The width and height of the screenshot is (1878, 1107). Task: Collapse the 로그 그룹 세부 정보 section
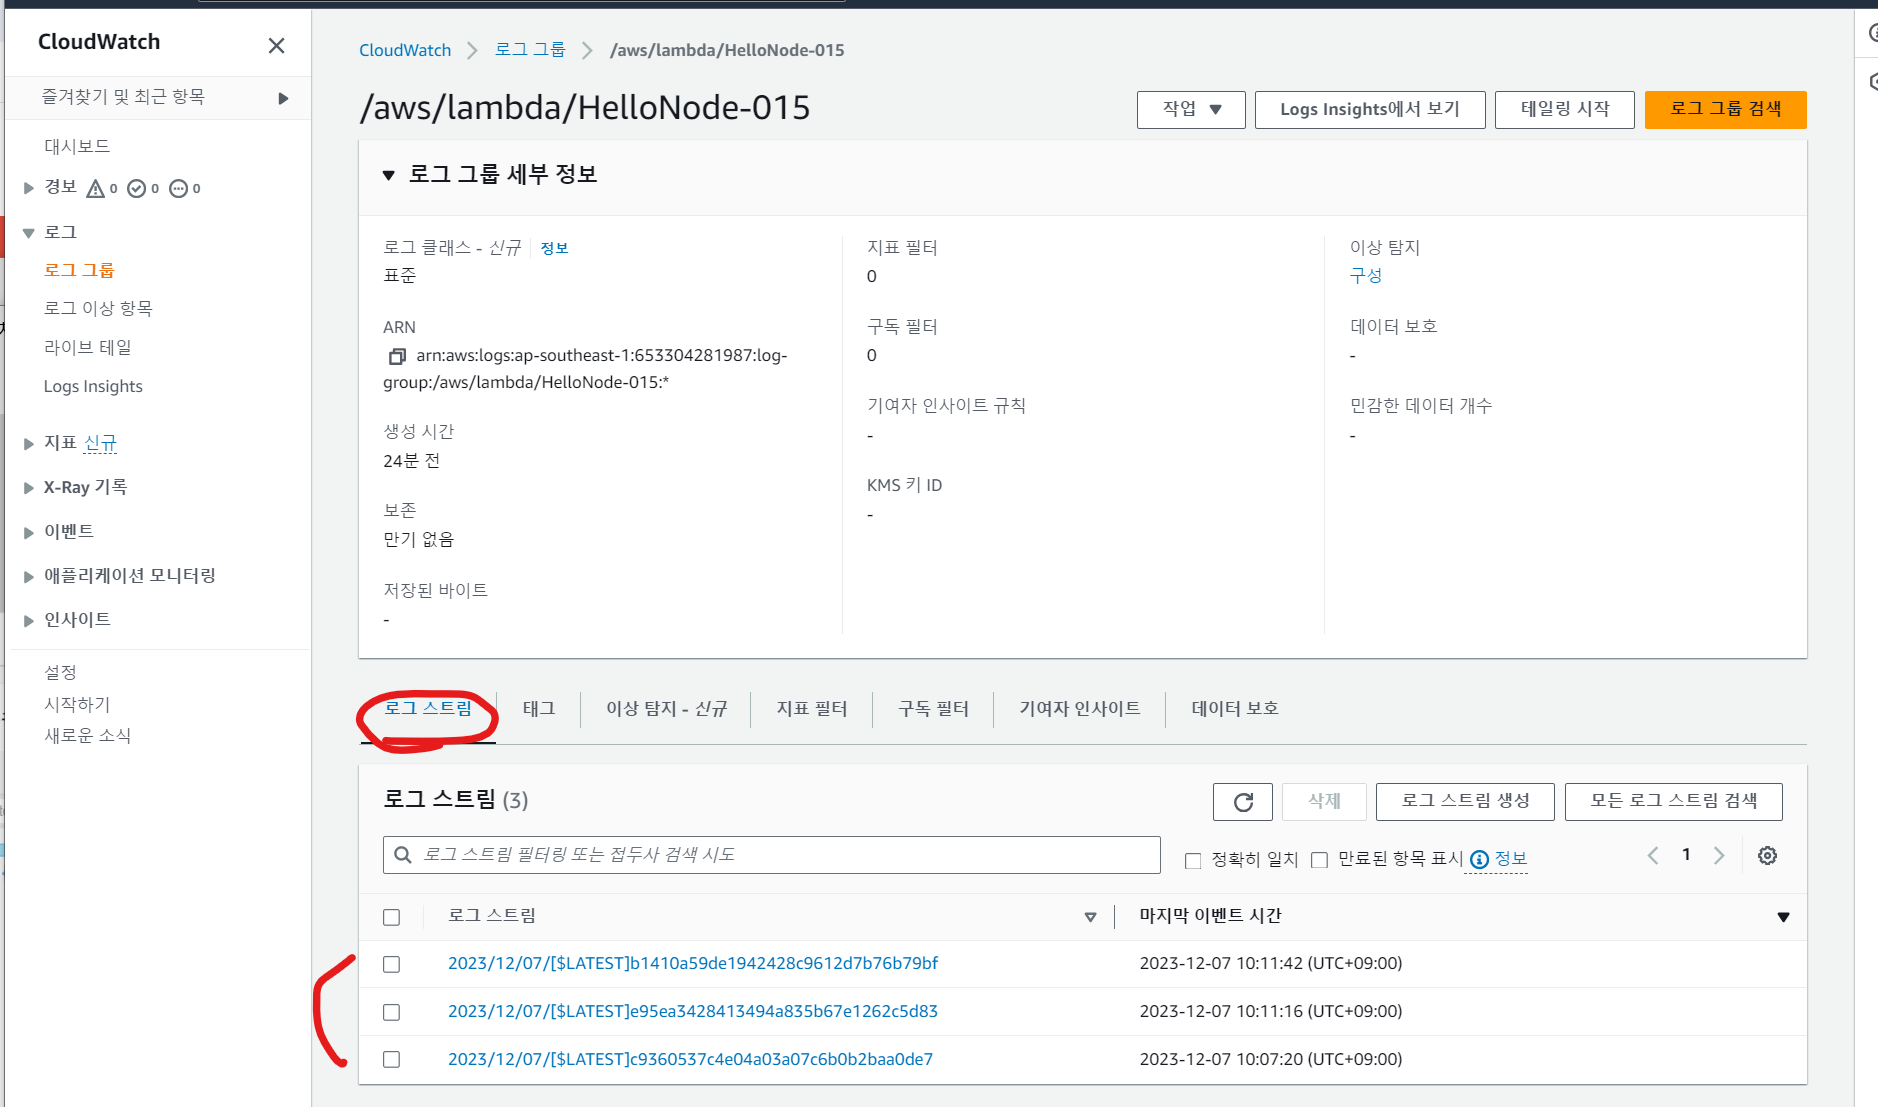(389, 175)
